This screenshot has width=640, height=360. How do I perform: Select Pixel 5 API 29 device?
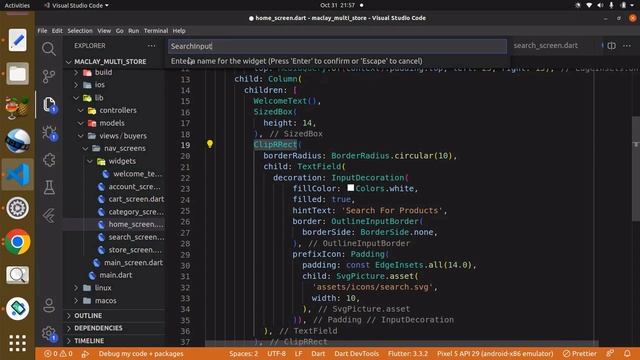(495, 353)
